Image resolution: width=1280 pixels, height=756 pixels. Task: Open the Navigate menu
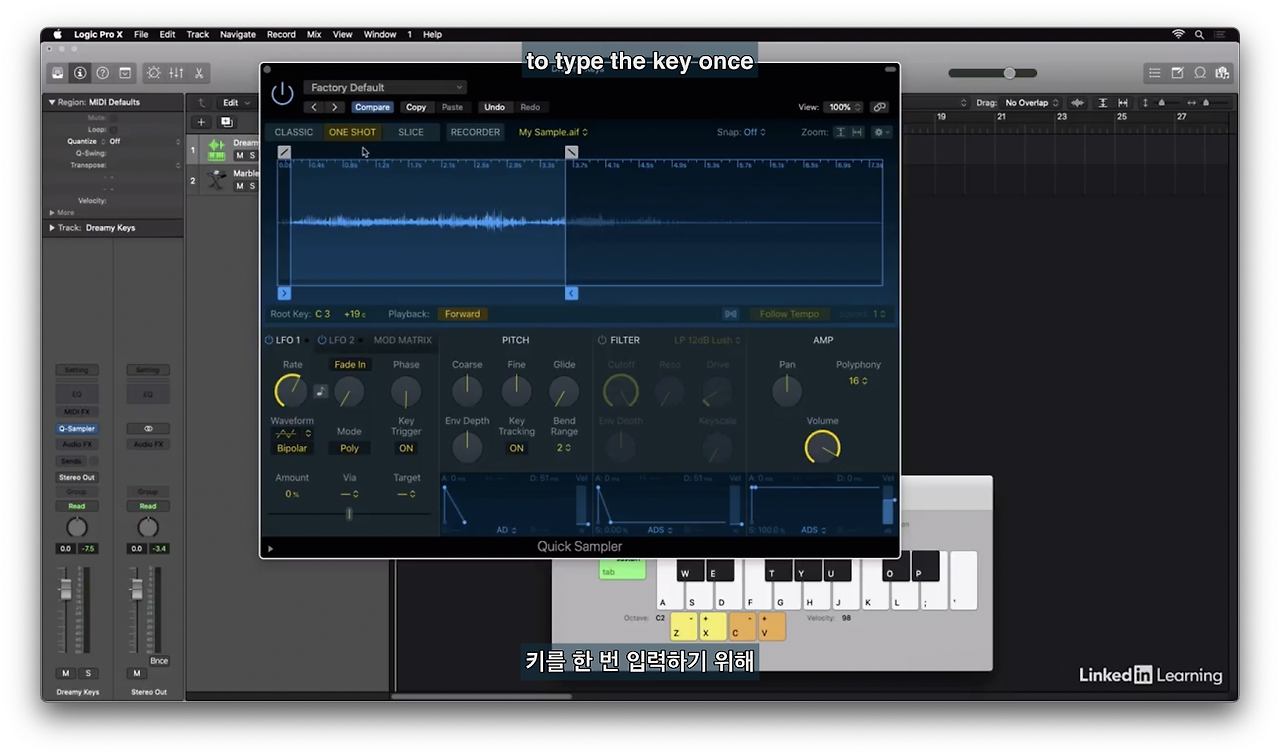(x=238, y=34)
